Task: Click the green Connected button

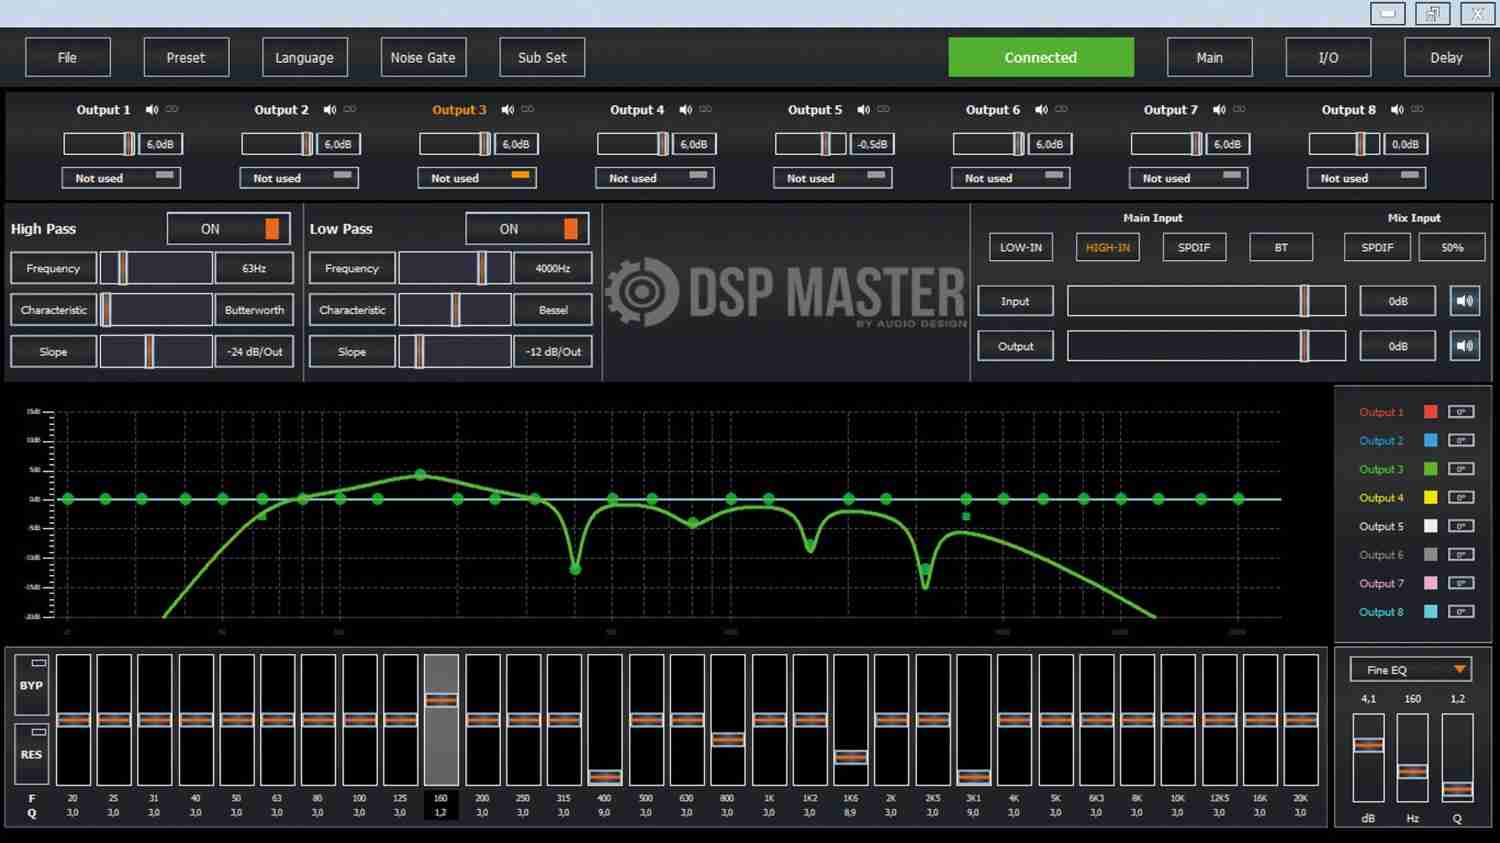Action: click(1041, 58)
